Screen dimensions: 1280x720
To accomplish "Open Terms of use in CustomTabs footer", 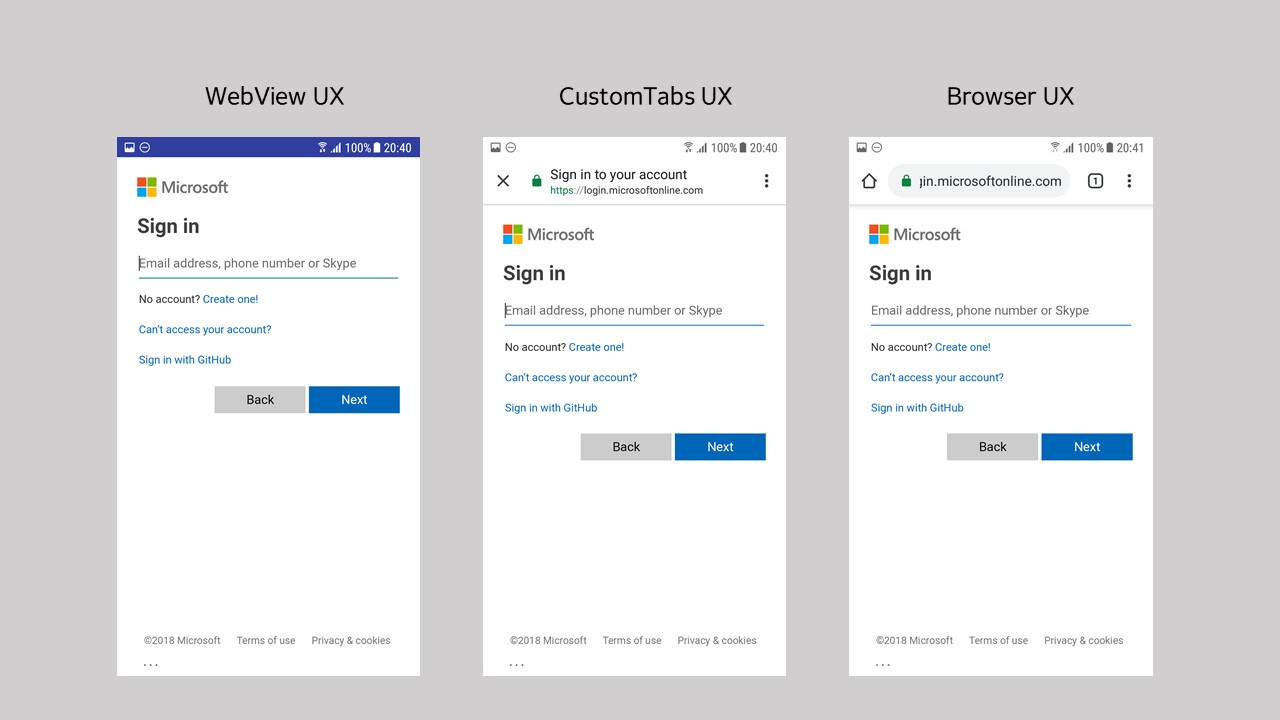I will (632, 641).
